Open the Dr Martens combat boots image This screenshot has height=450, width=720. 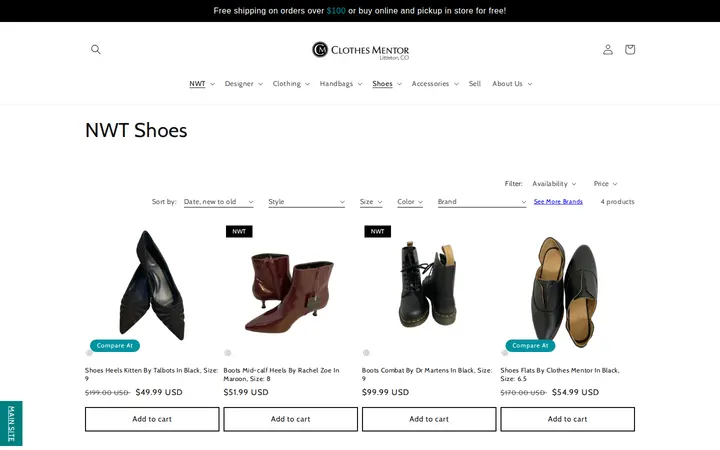[429, 285]
